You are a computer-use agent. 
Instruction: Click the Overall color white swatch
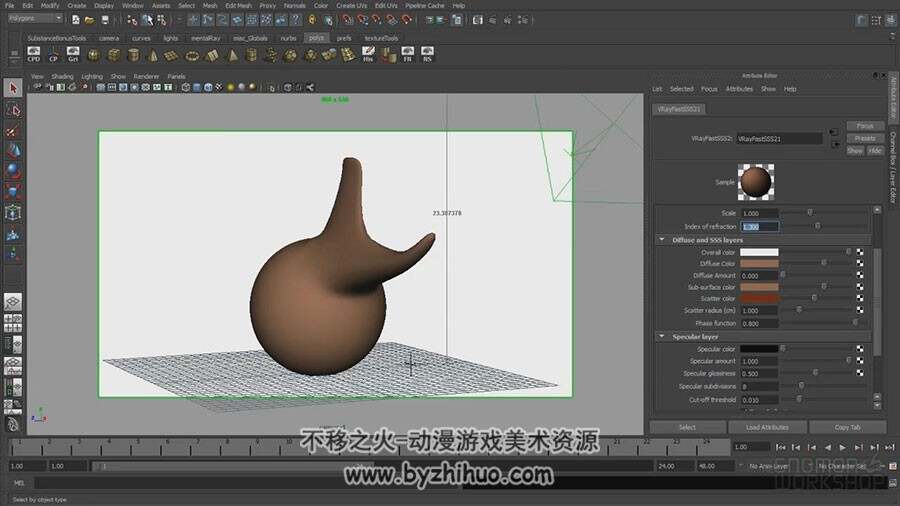[x=759, y=252]
